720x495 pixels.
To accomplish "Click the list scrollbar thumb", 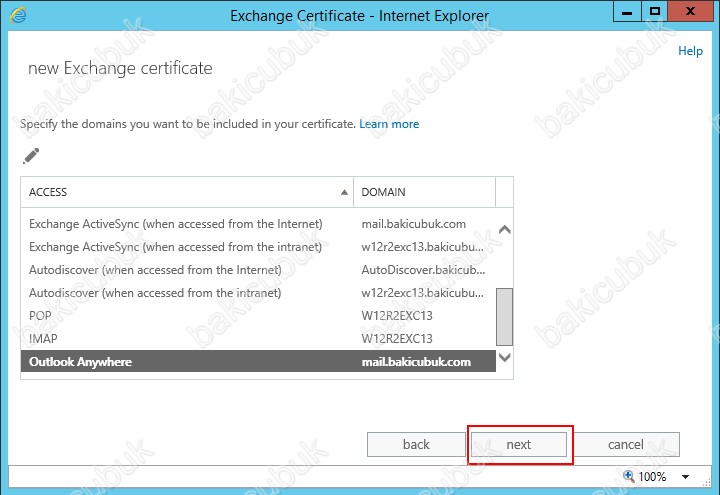I will pyautogui.click(x=505, y=316).
